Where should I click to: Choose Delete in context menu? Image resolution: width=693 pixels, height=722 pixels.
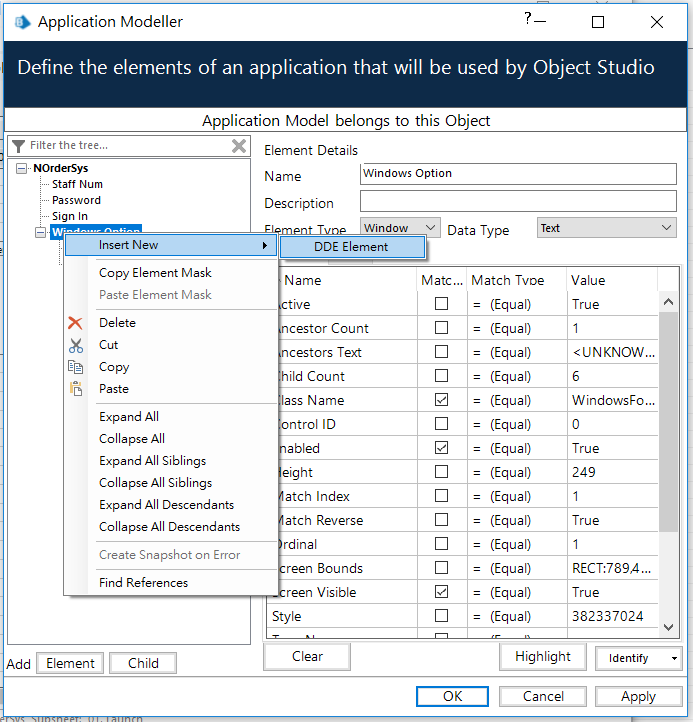(x=117, y=323)
